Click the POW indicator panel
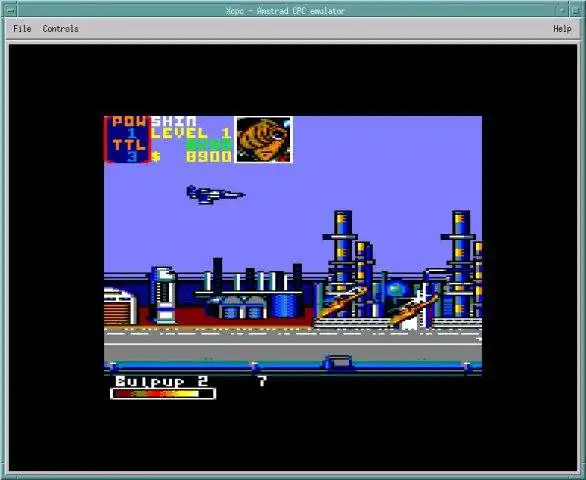 click(x=127, y=139)
